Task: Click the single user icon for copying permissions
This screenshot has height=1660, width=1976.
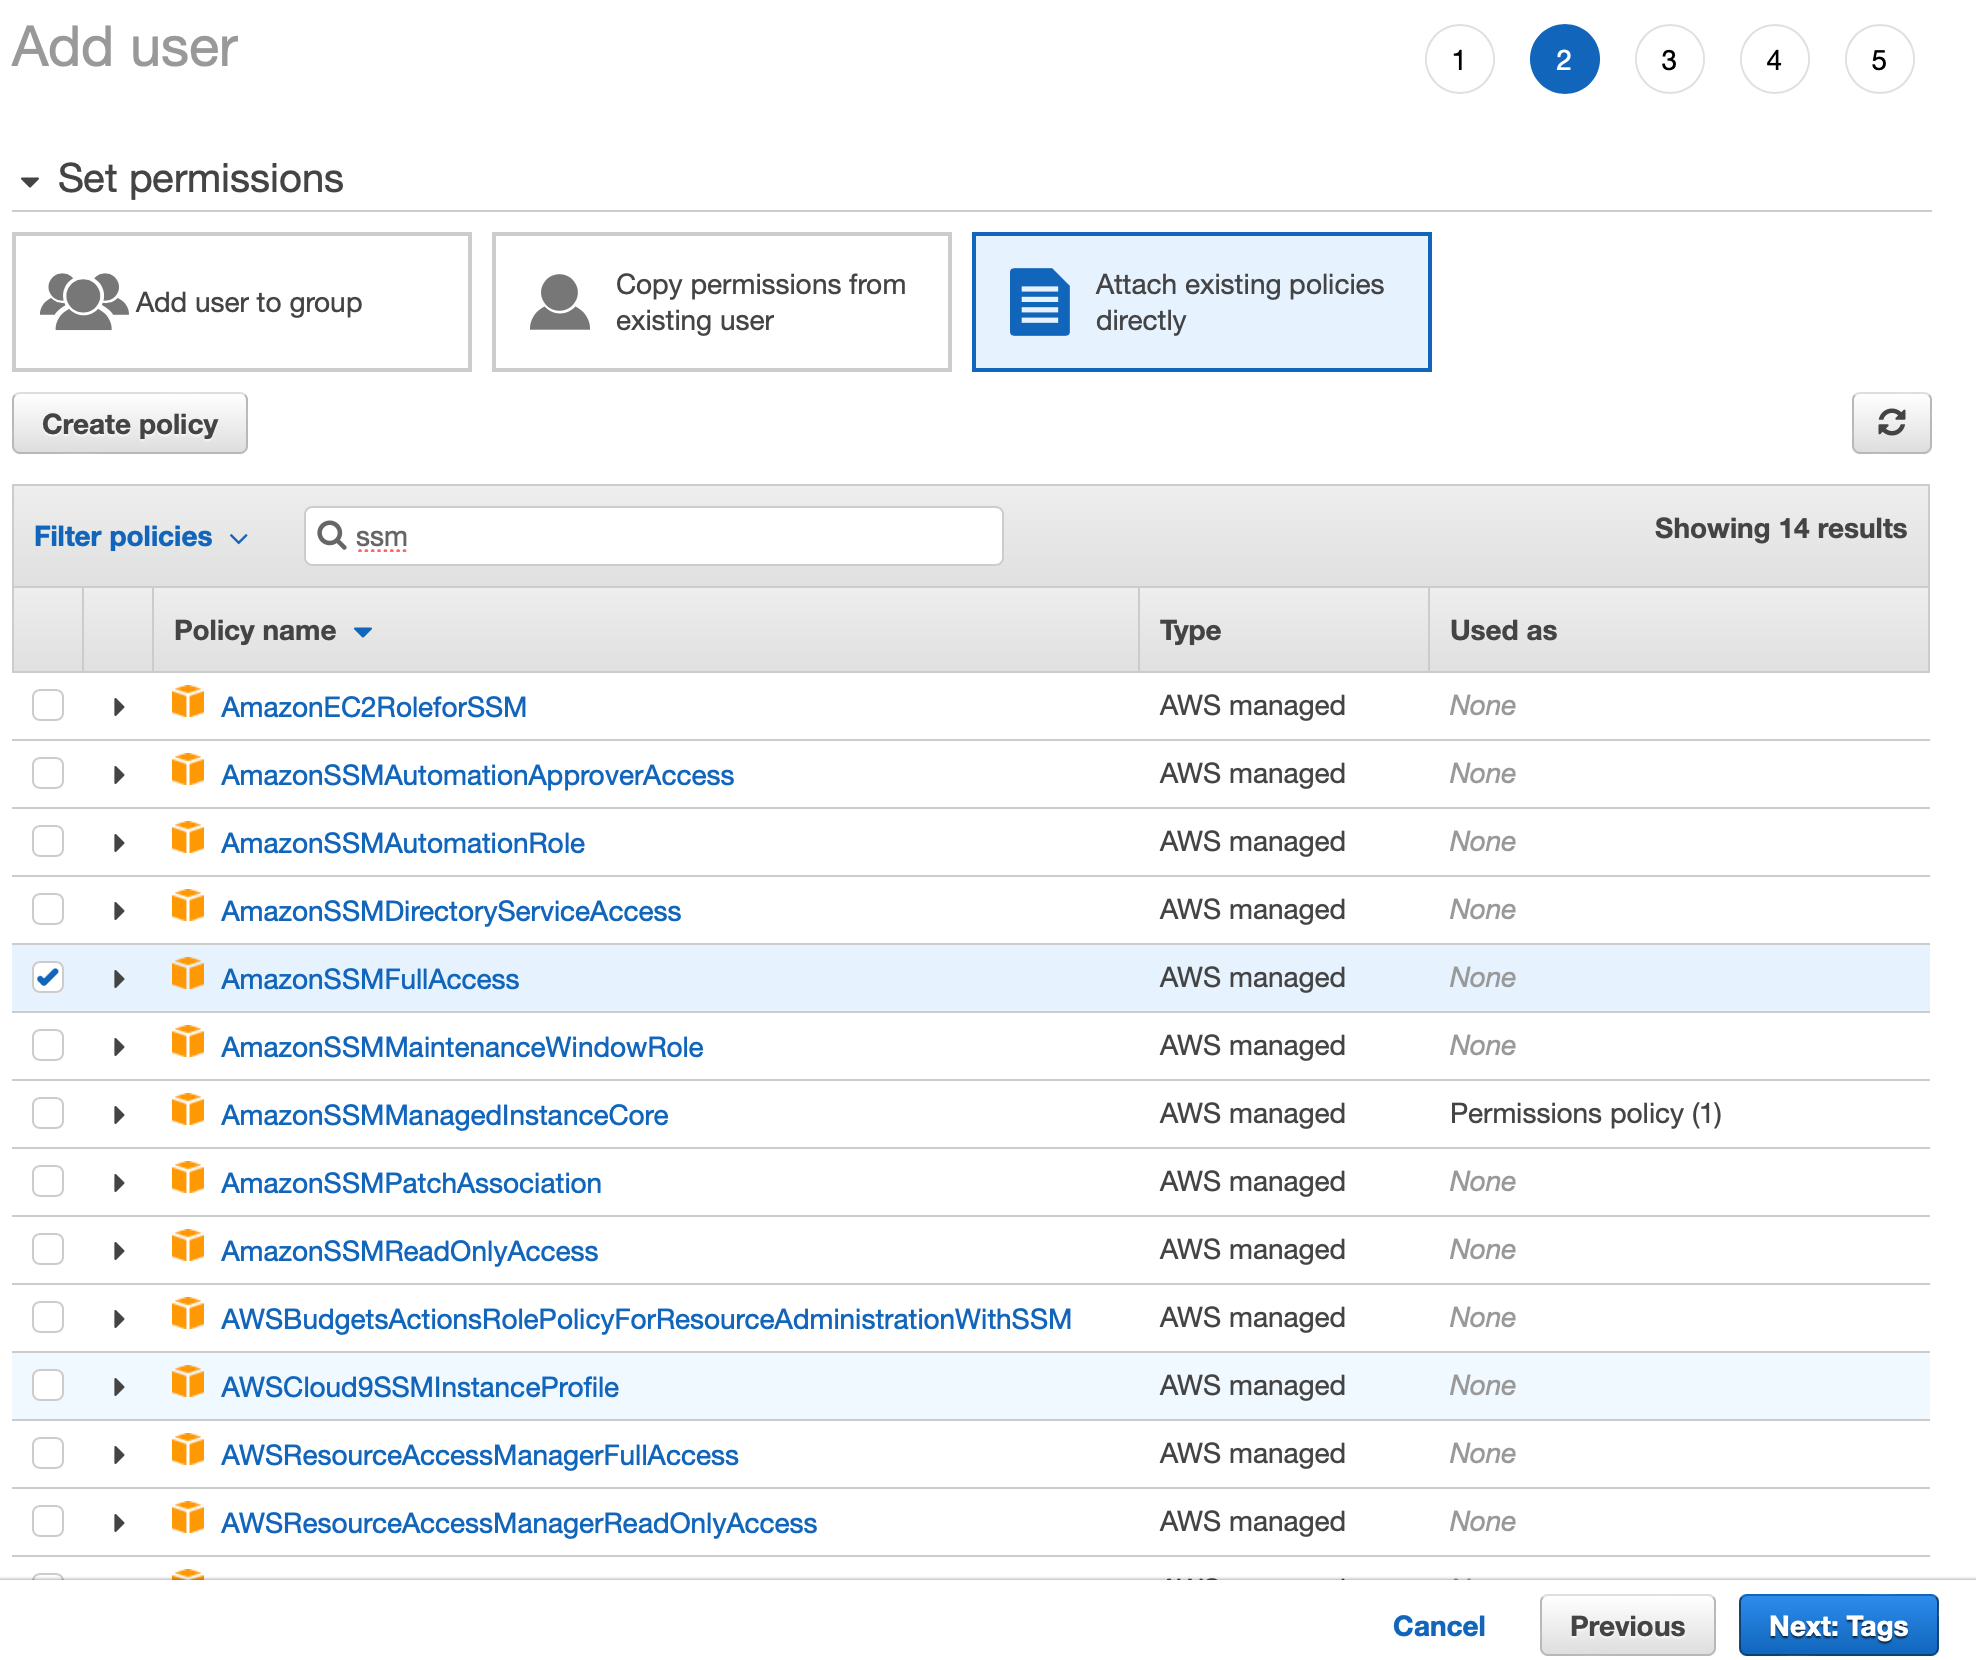Action: tap(559, 302)
